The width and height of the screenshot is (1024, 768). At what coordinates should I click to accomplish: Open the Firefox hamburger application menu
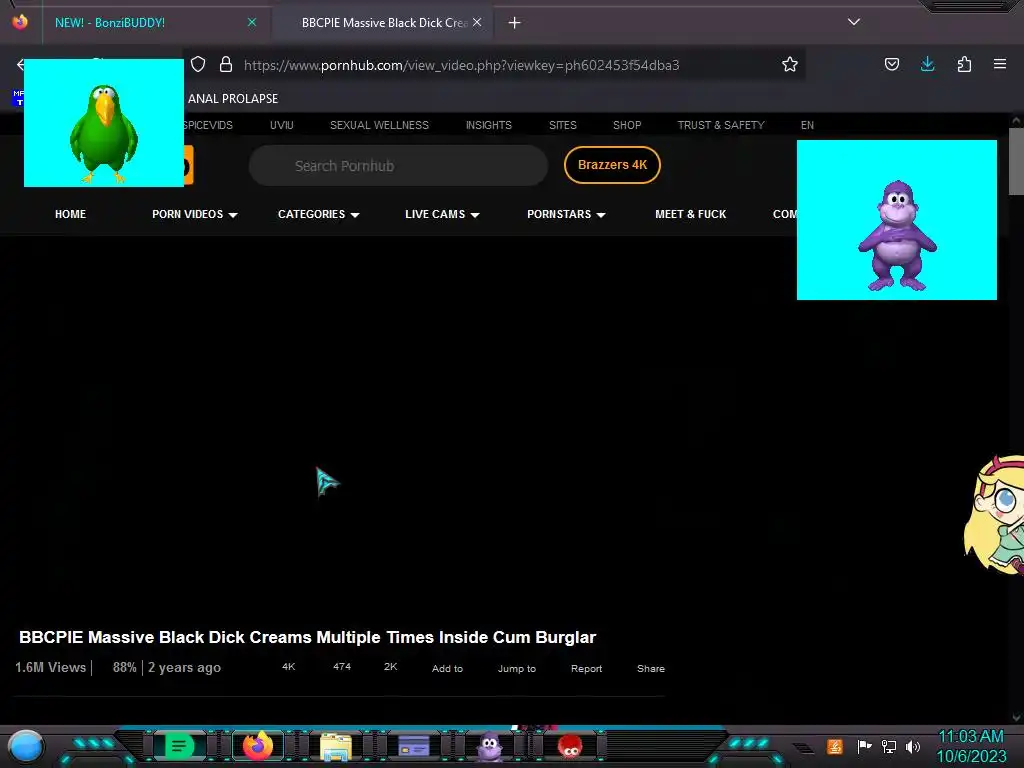point(1000,64)
